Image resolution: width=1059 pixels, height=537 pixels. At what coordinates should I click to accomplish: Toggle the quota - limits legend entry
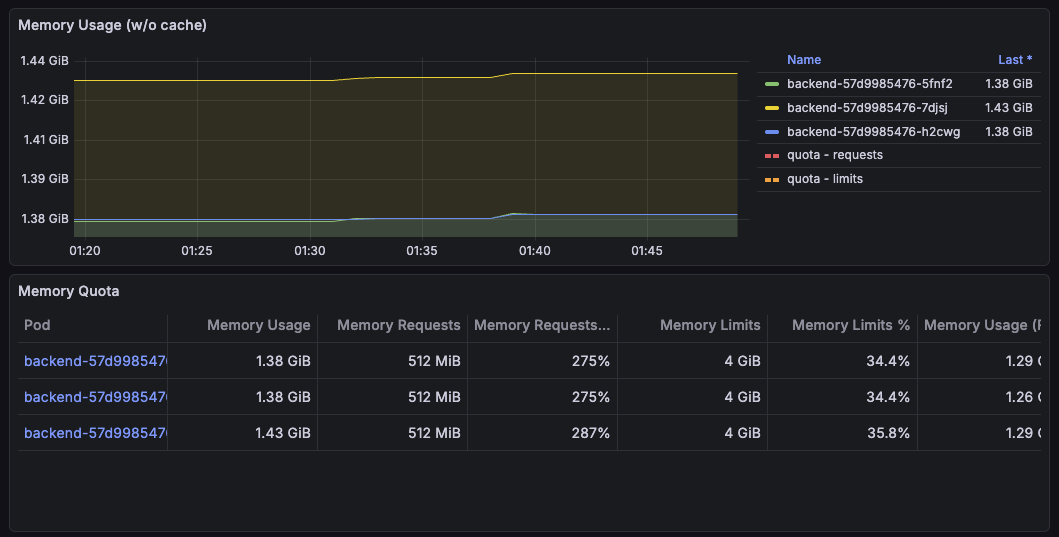824,180
